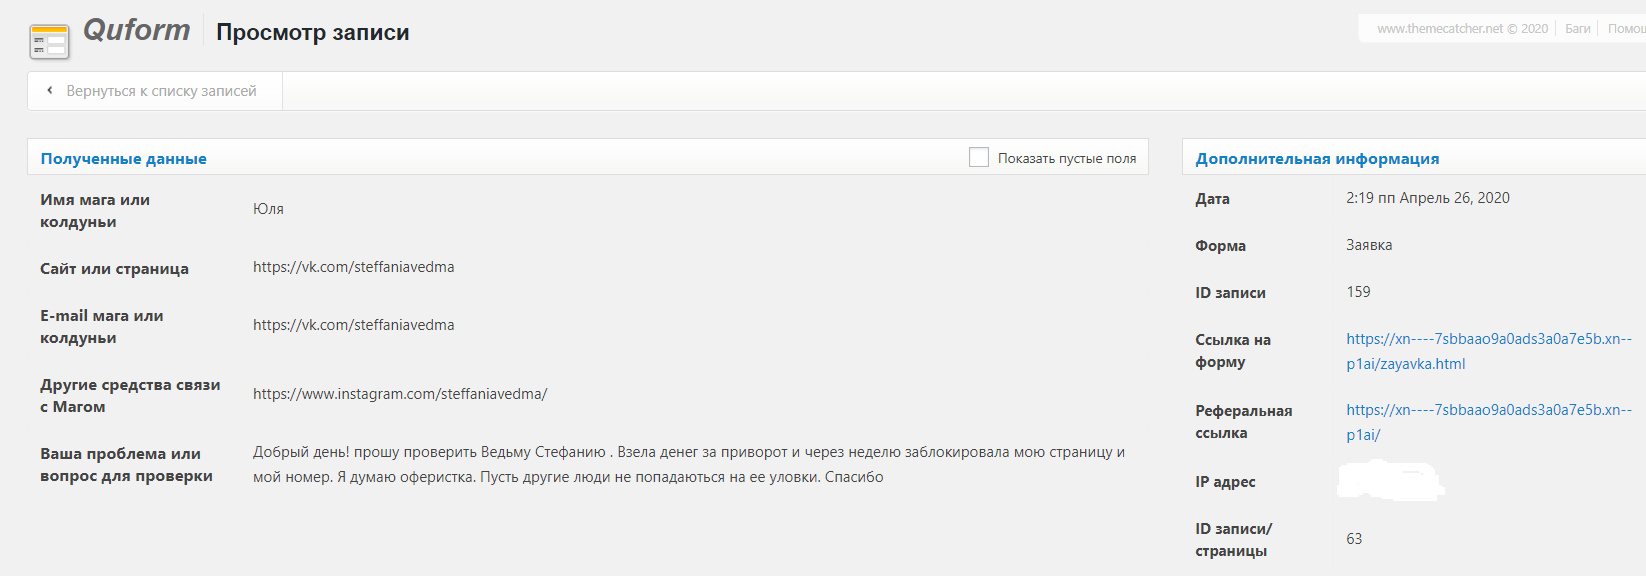Click the name value Юля

tap(268, 209)
